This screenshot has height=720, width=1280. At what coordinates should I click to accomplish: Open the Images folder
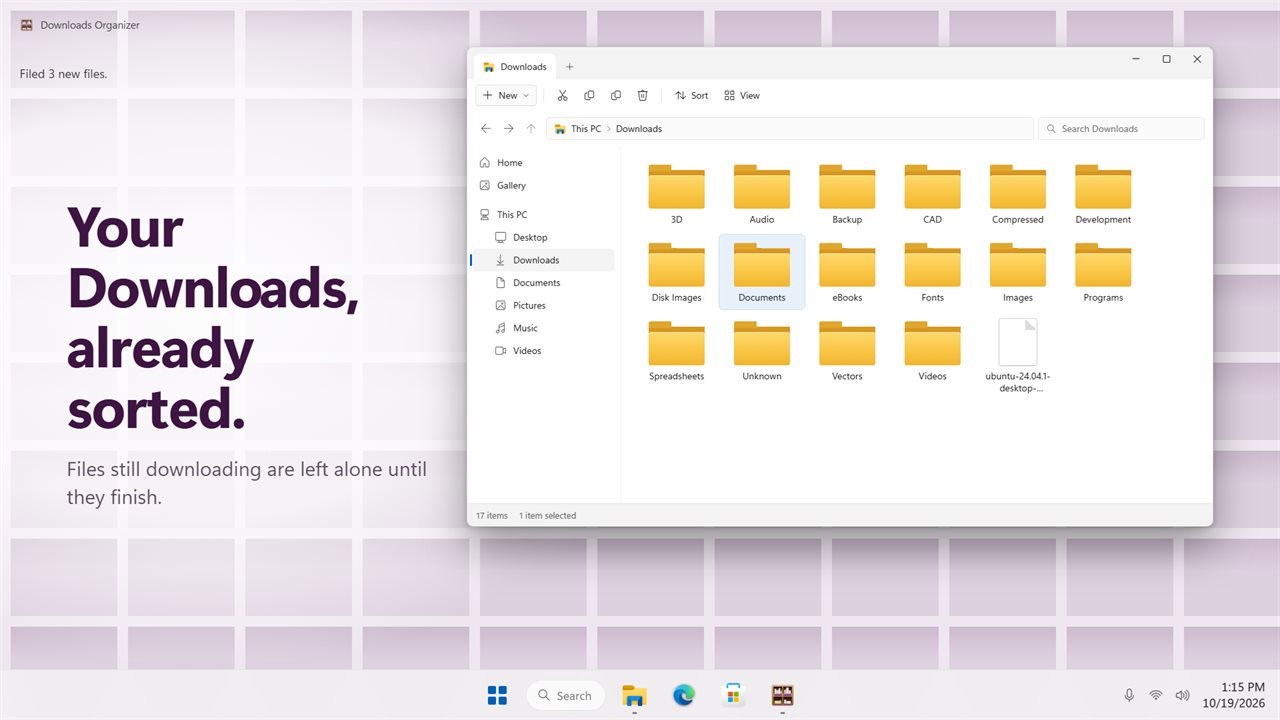pyautogui.click(x=1018, y=273)
